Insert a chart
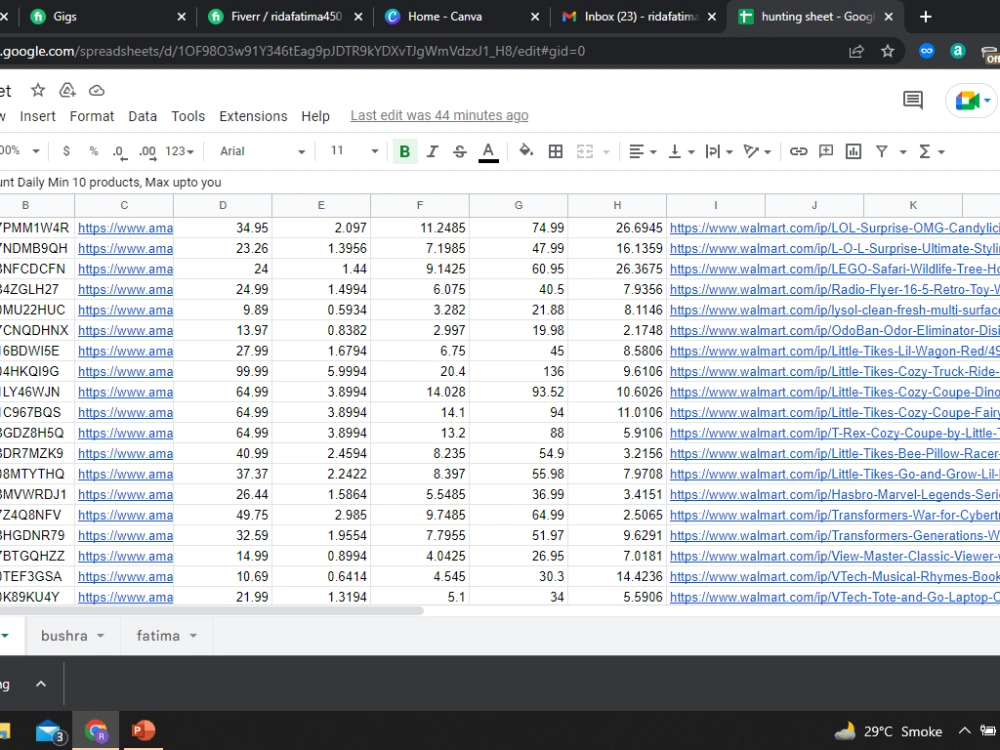Viewport: 1000px width, 750px height. [x=853, y=151]
